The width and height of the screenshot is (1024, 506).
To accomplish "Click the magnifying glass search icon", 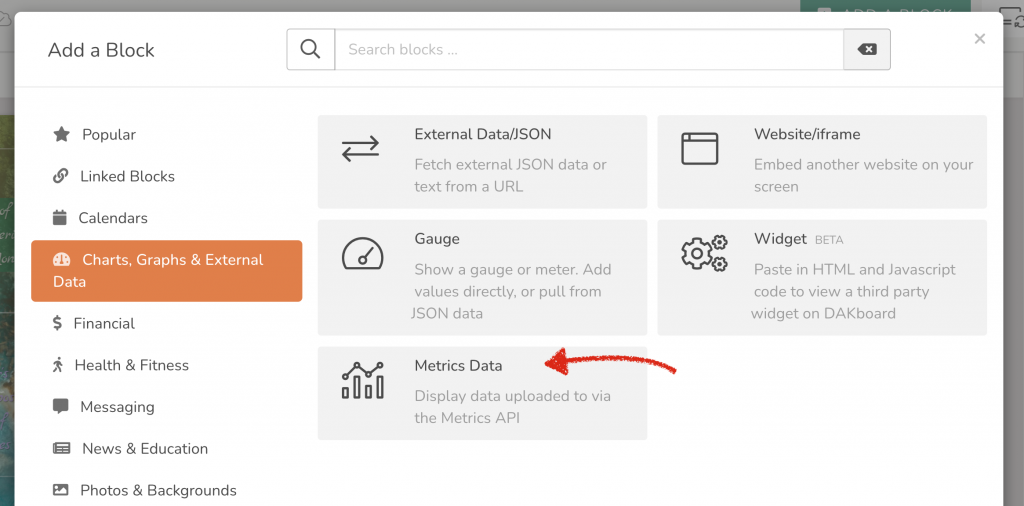I will tap(310, 49).
